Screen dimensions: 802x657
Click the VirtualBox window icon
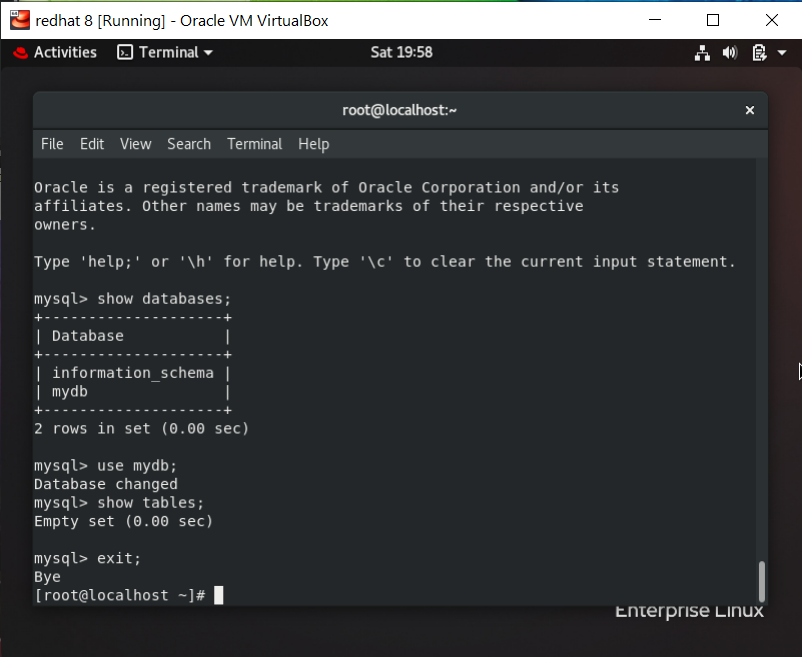20,20
